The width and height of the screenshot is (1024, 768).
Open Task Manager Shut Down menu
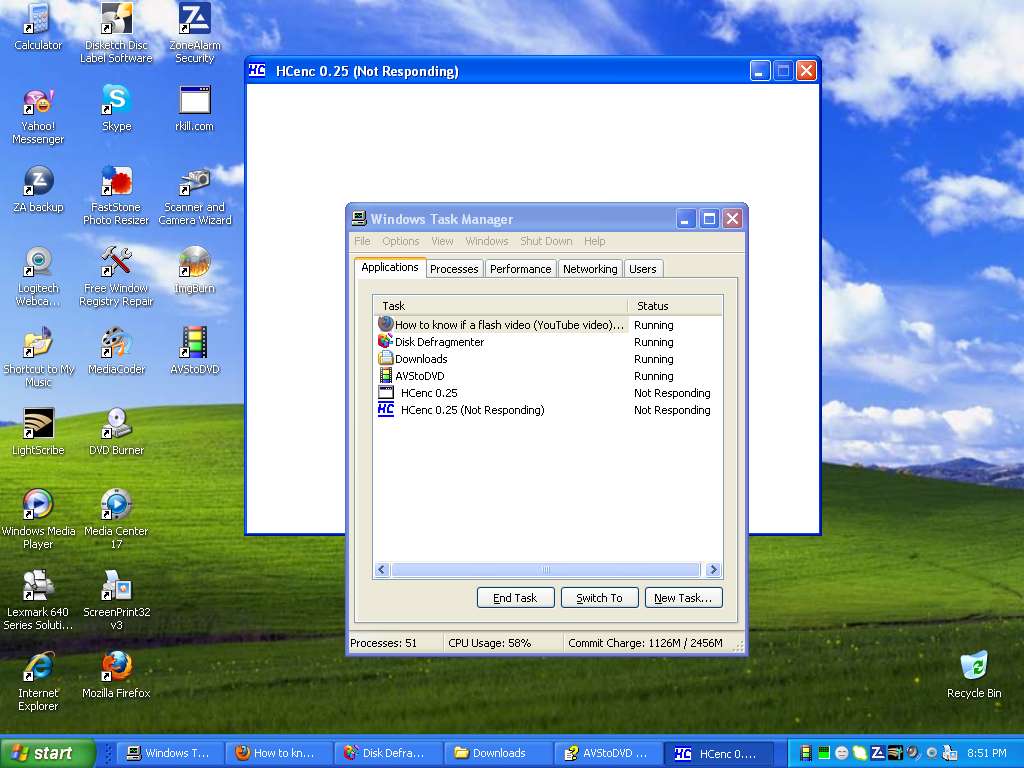[546, 241]
